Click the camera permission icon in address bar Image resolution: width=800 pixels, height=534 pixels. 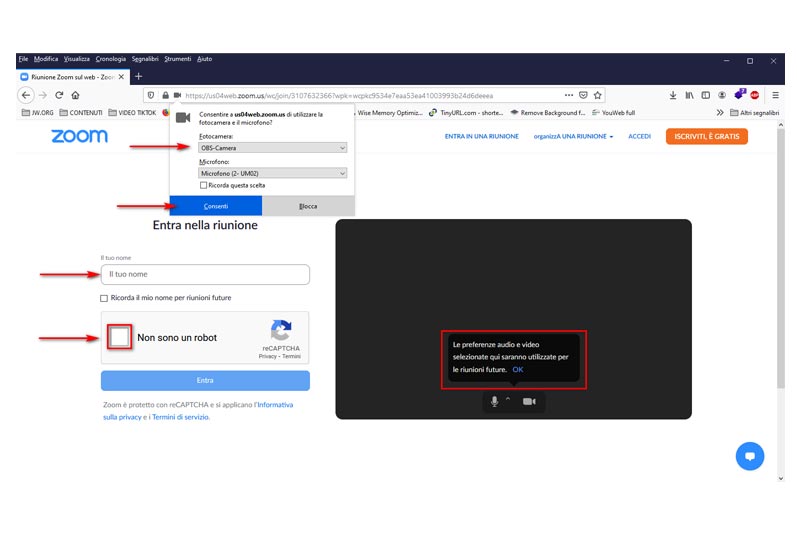click(x=178, y=95)
